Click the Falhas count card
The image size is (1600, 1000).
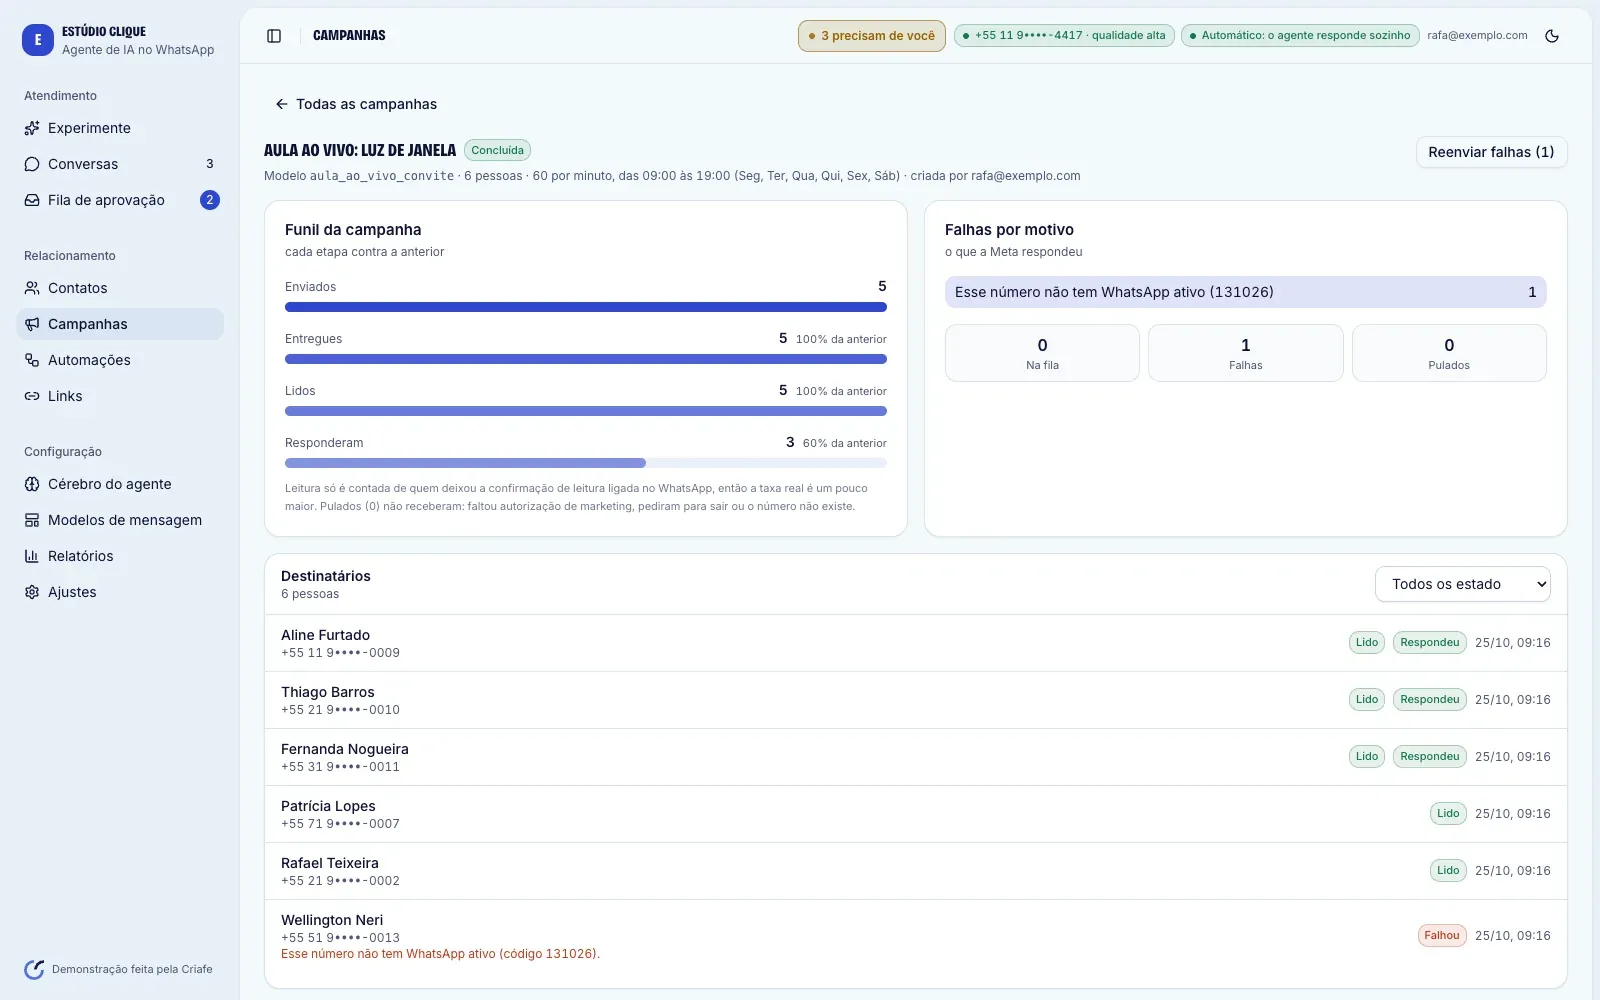click(1245, 353)
